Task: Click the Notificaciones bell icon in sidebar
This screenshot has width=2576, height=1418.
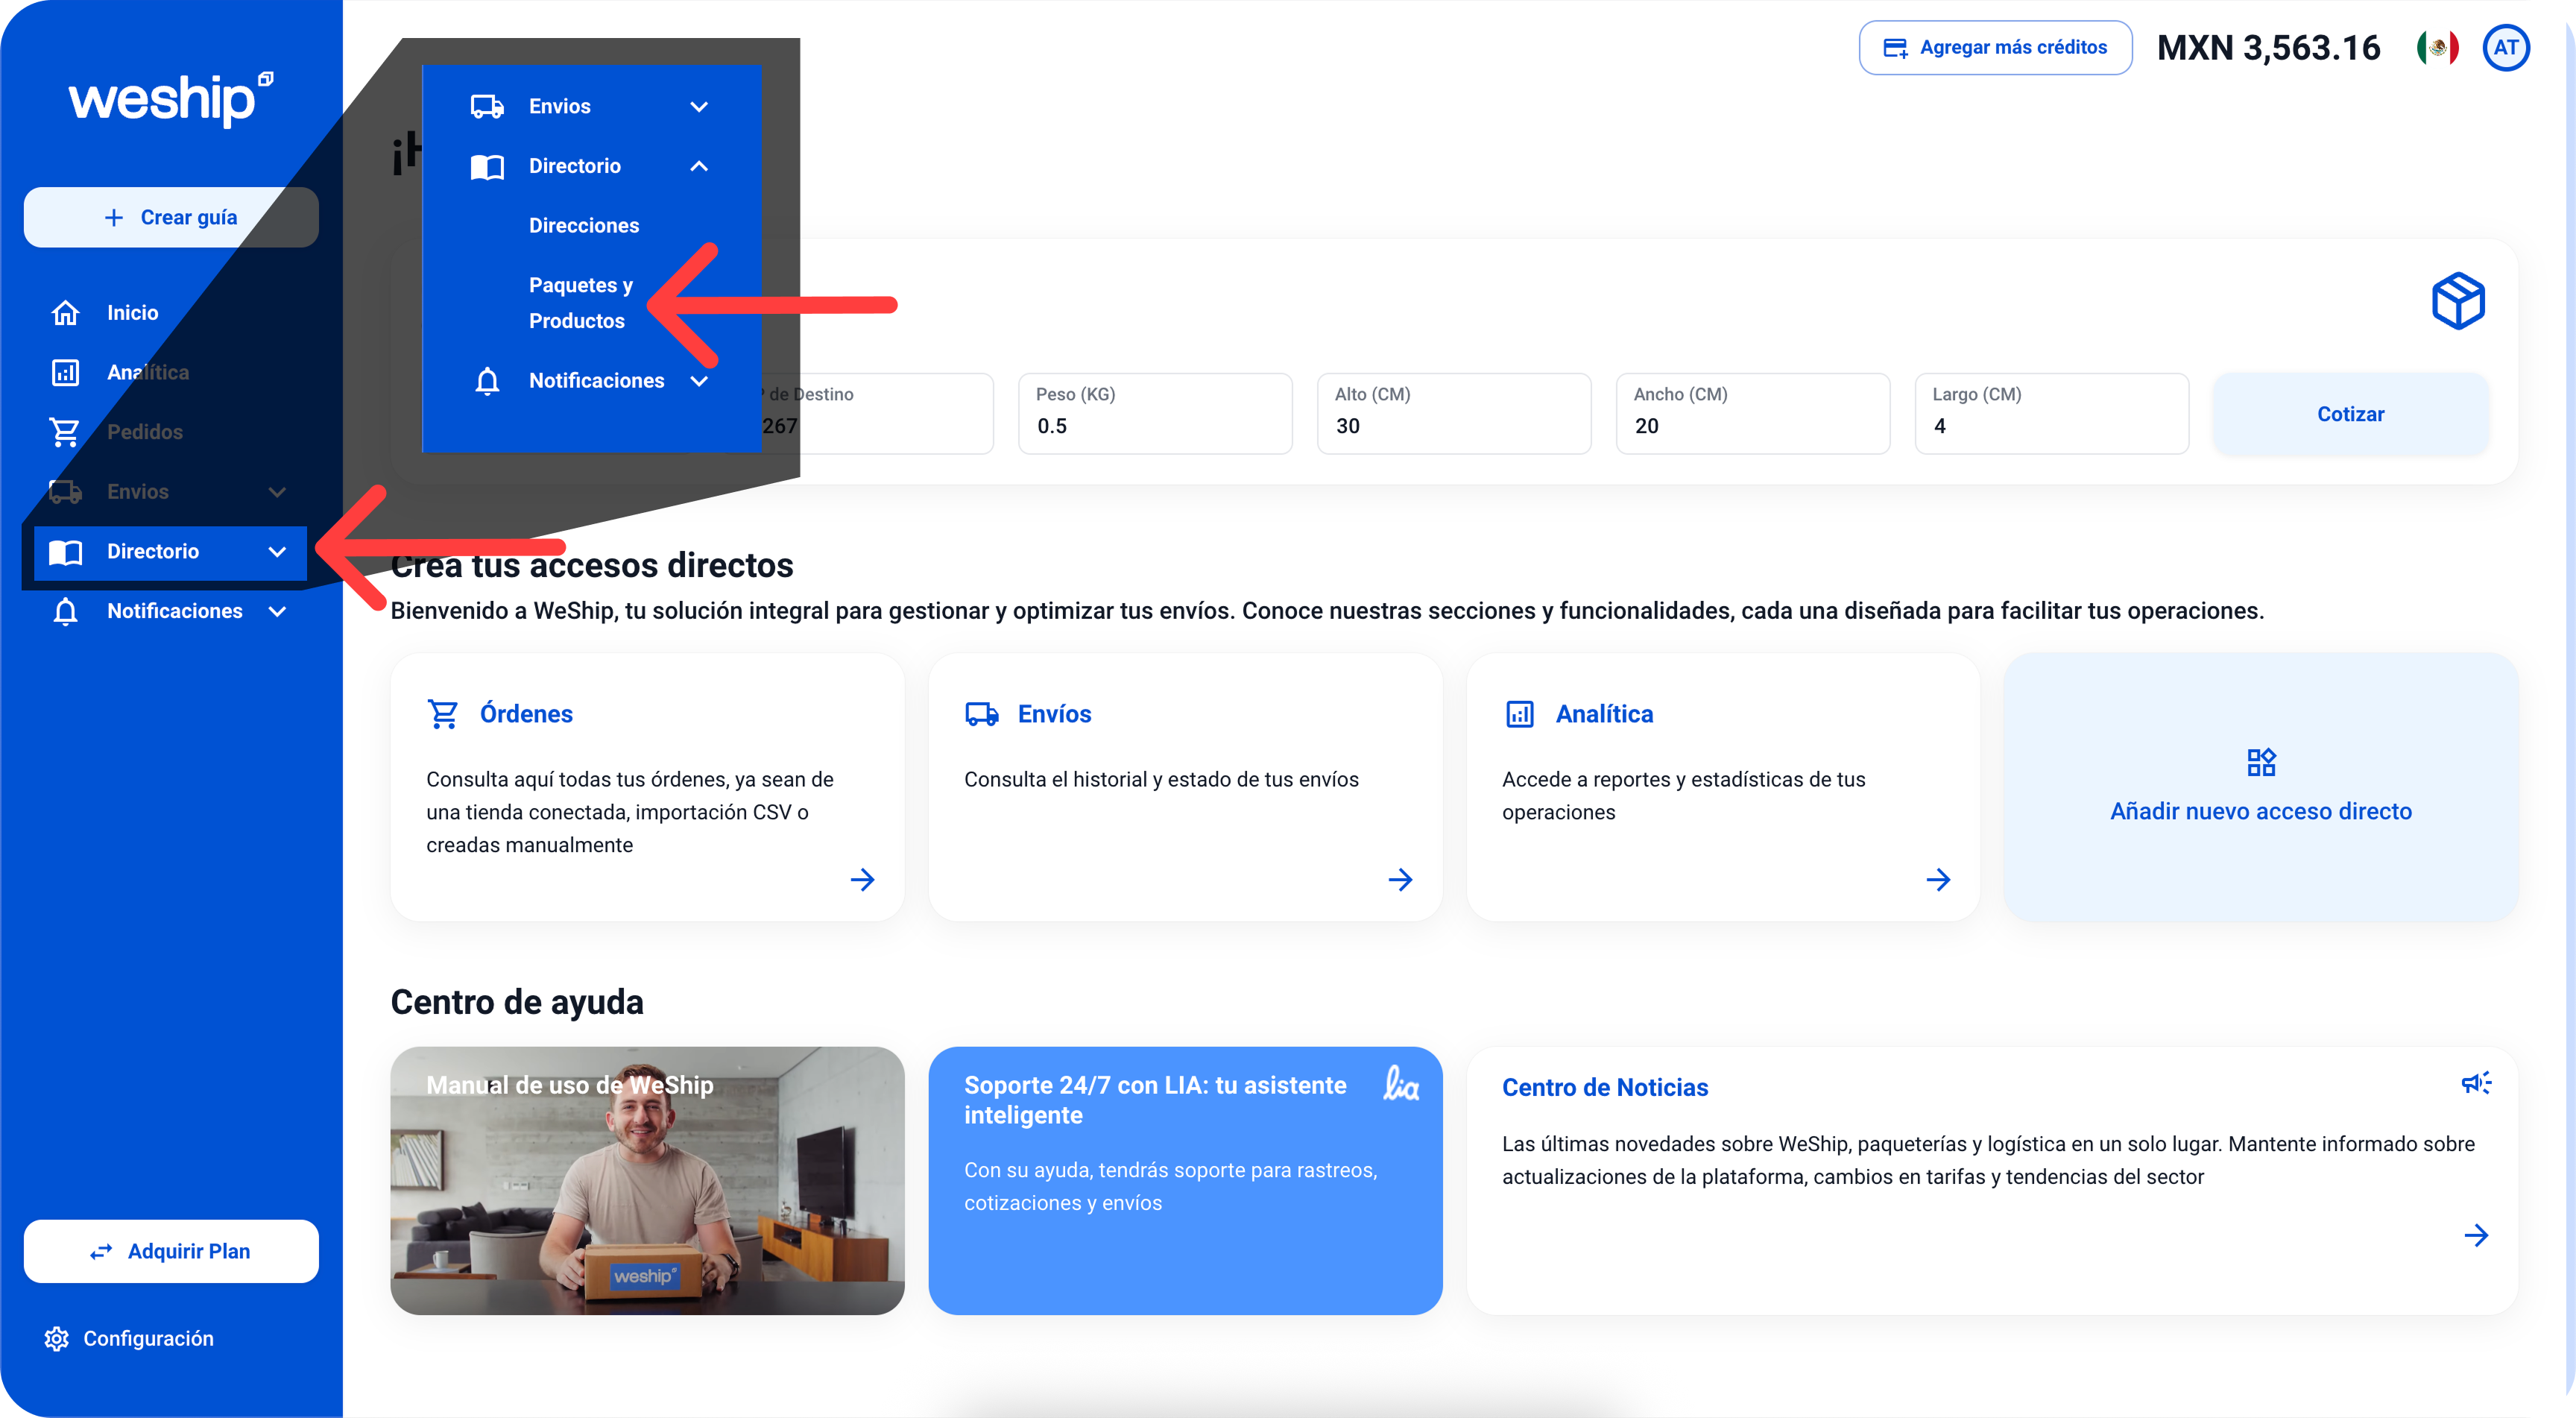Action: (65, 611)
